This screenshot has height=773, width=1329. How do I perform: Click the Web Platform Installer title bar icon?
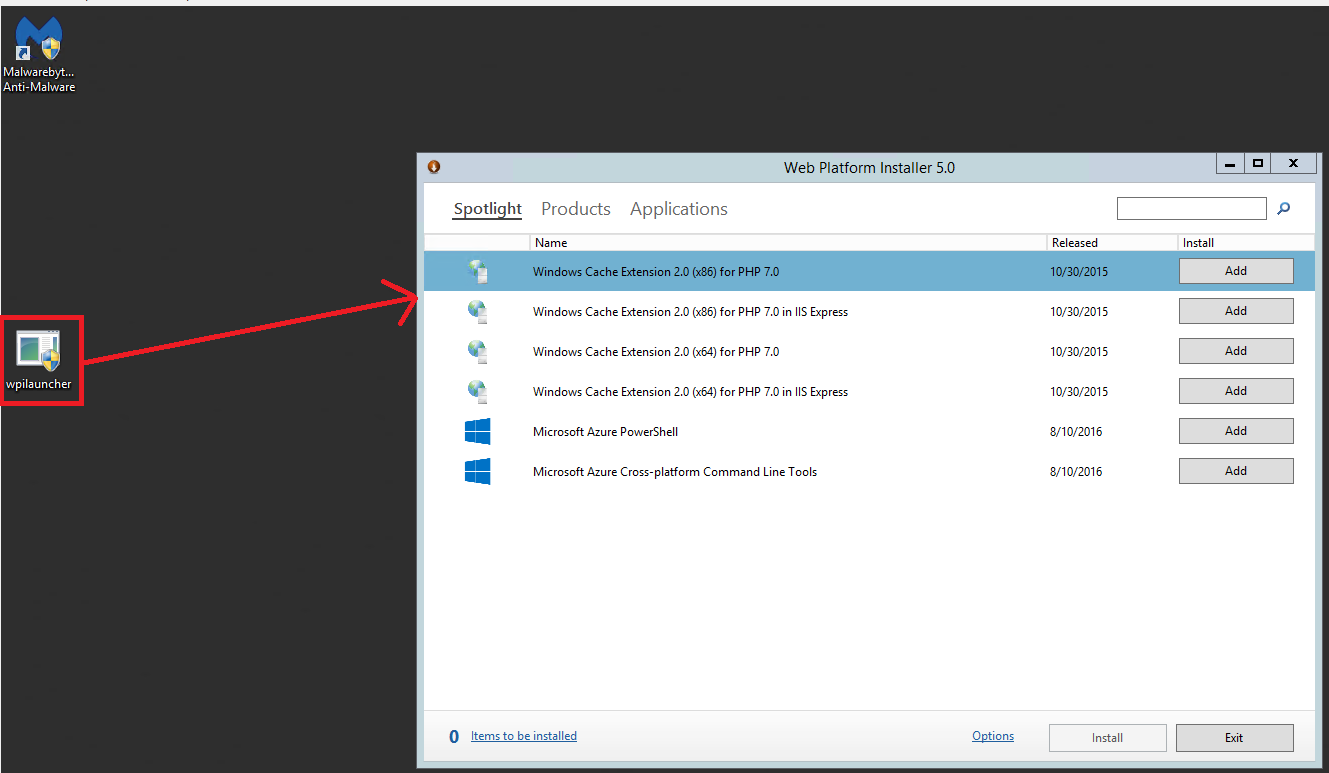coord(434,167)
